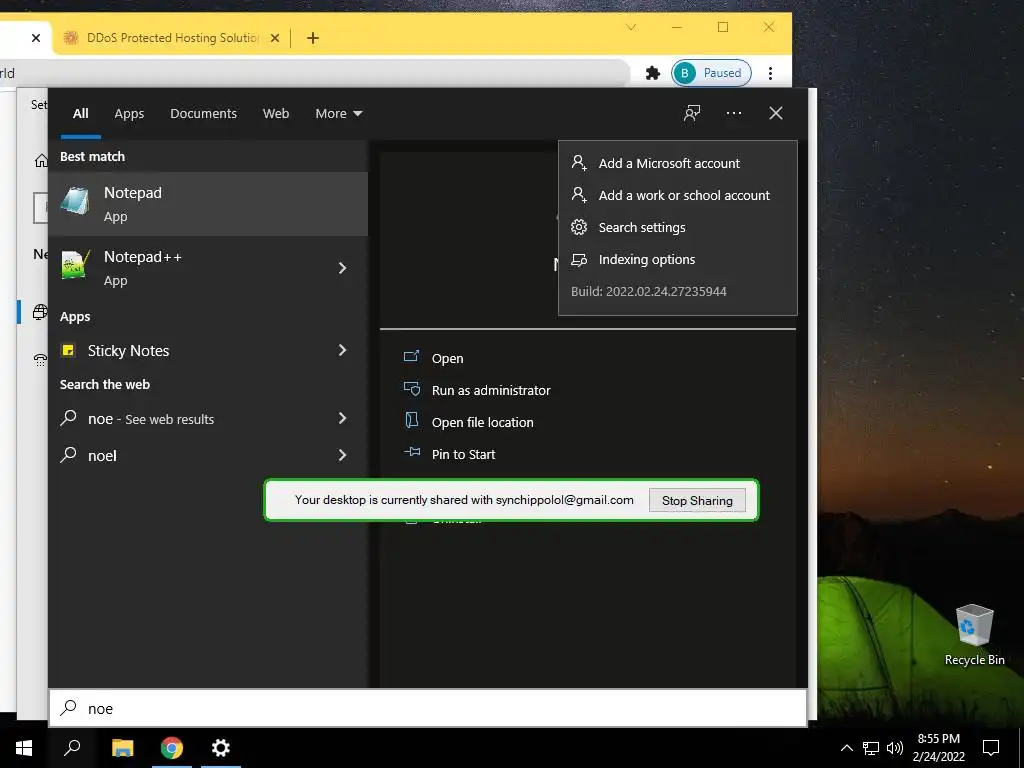The width and height of the screenshot is (1024, 768).
Task: Click the Run as administrator shield icon
Action: point(411,389)
